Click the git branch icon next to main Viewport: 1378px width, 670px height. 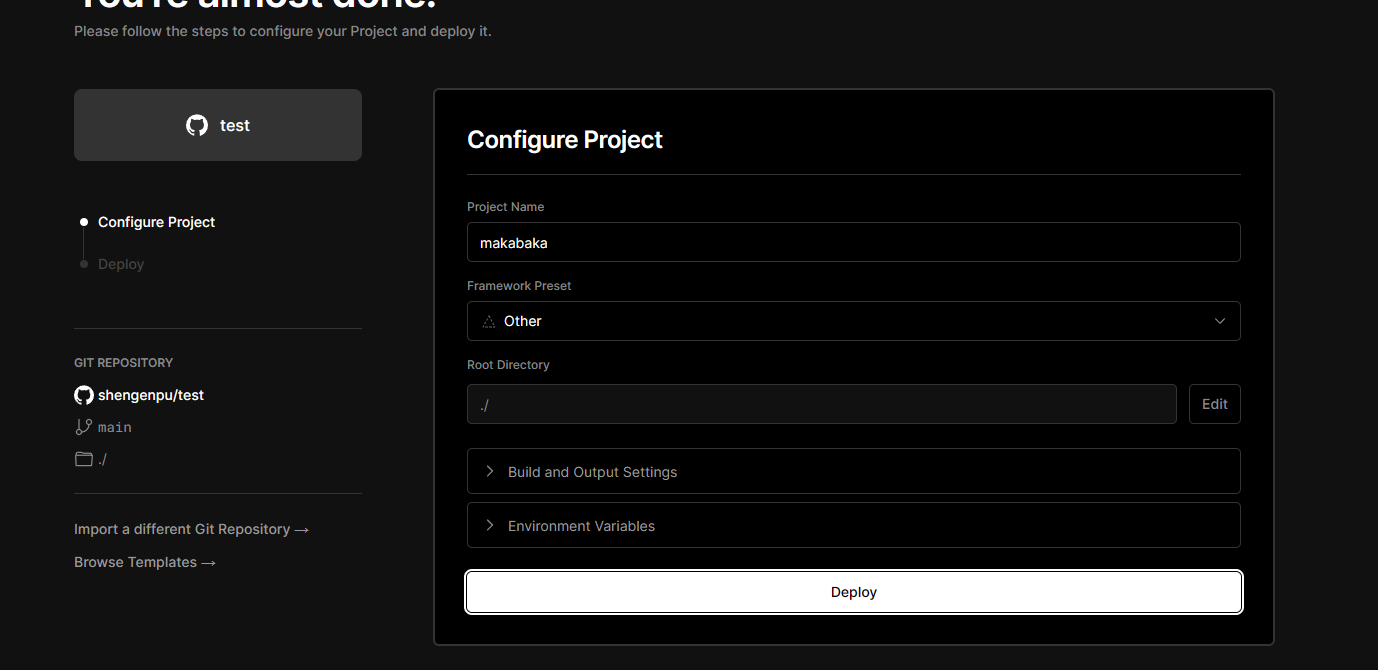(x=84, y=427)
